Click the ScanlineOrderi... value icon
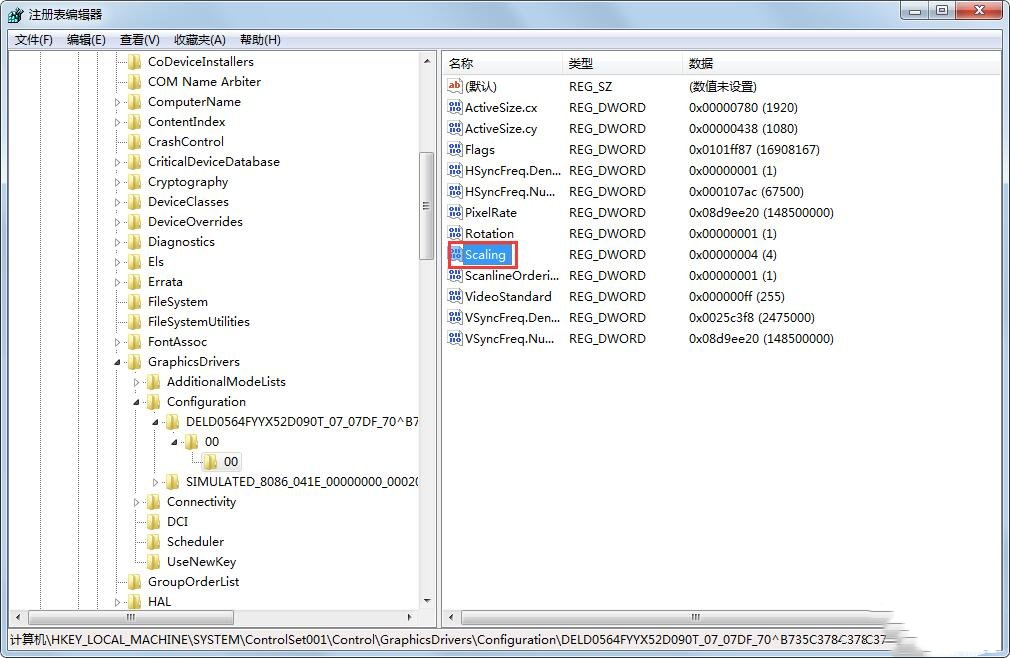The width and height of the screenshot is (1010, 658). 455,276
